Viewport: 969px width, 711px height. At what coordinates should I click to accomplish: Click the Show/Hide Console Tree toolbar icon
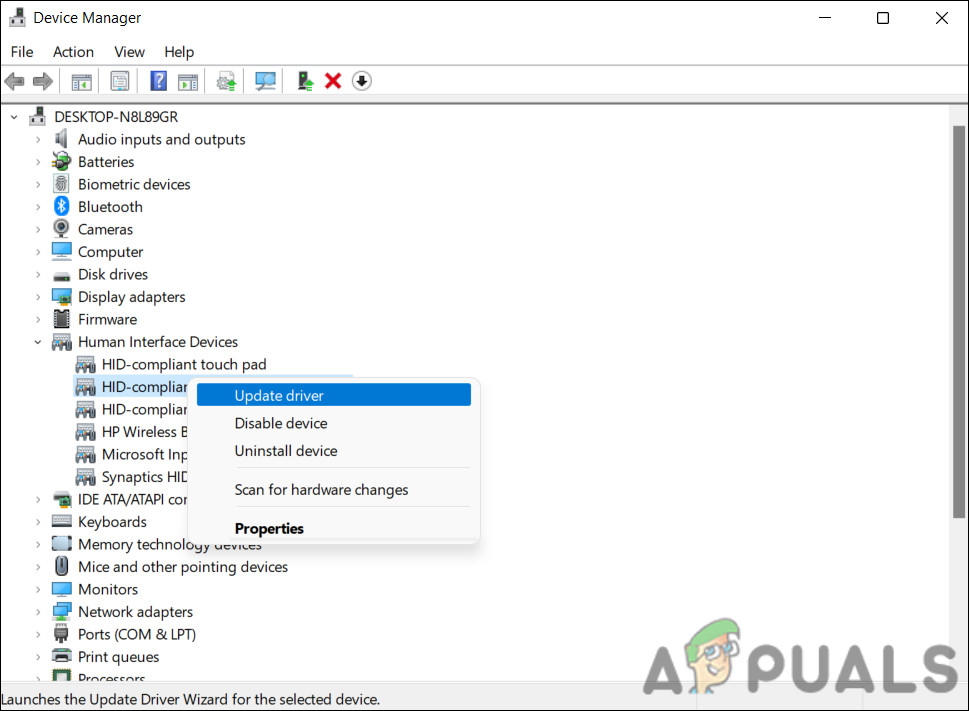coord(81,80)
